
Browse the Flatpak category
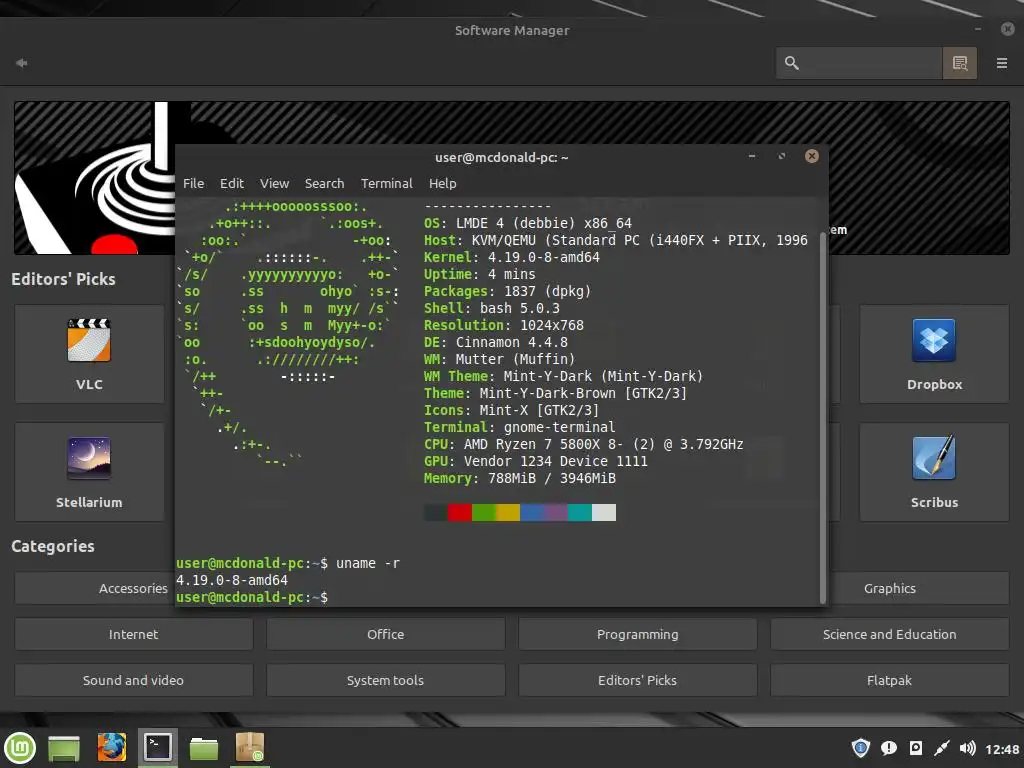tap(889, 680)
